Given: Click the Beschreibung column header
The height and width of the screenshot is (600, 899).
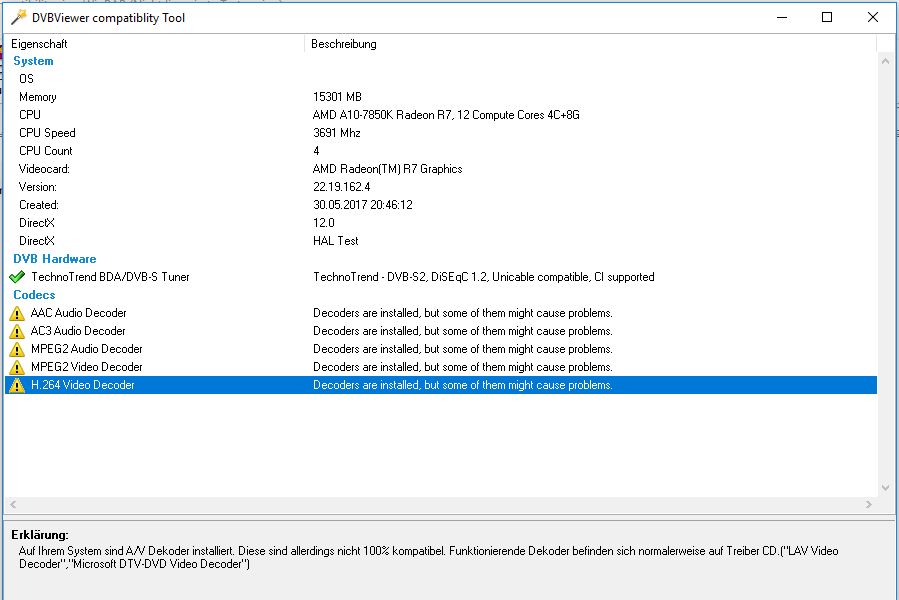Looking at the screenshot, I should tap(591, 44).
